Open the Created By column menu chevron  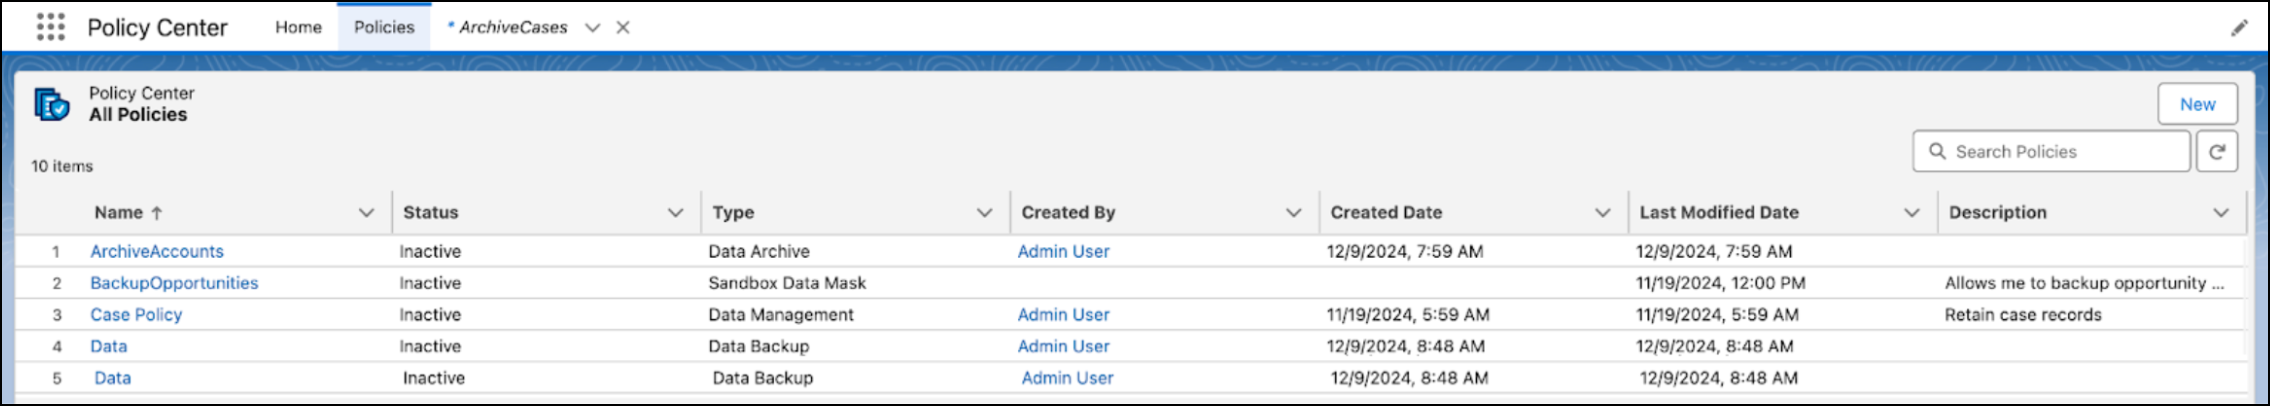coord(1293,213)
